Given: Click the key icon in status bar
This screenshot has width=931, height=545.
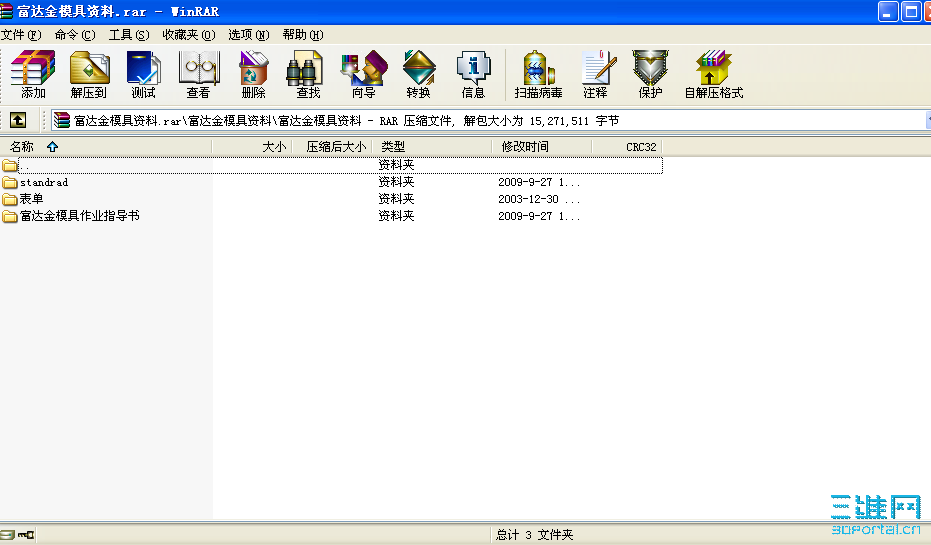Looking at the screenshot, I should (x=26, y=535).
